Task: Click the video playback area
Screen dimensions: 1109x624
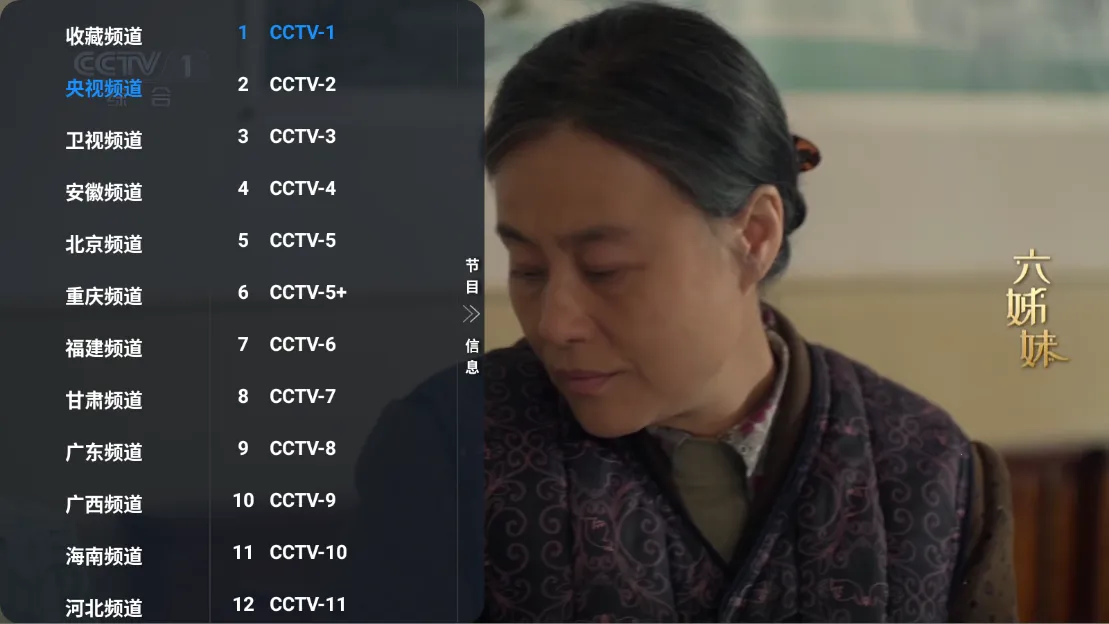Action: 796,312
